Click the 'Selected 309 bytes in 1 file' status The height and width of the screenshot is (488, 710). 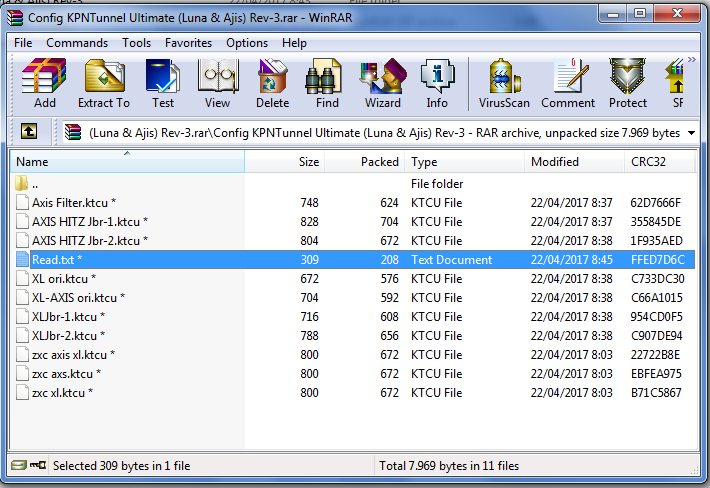pos(121,465)
